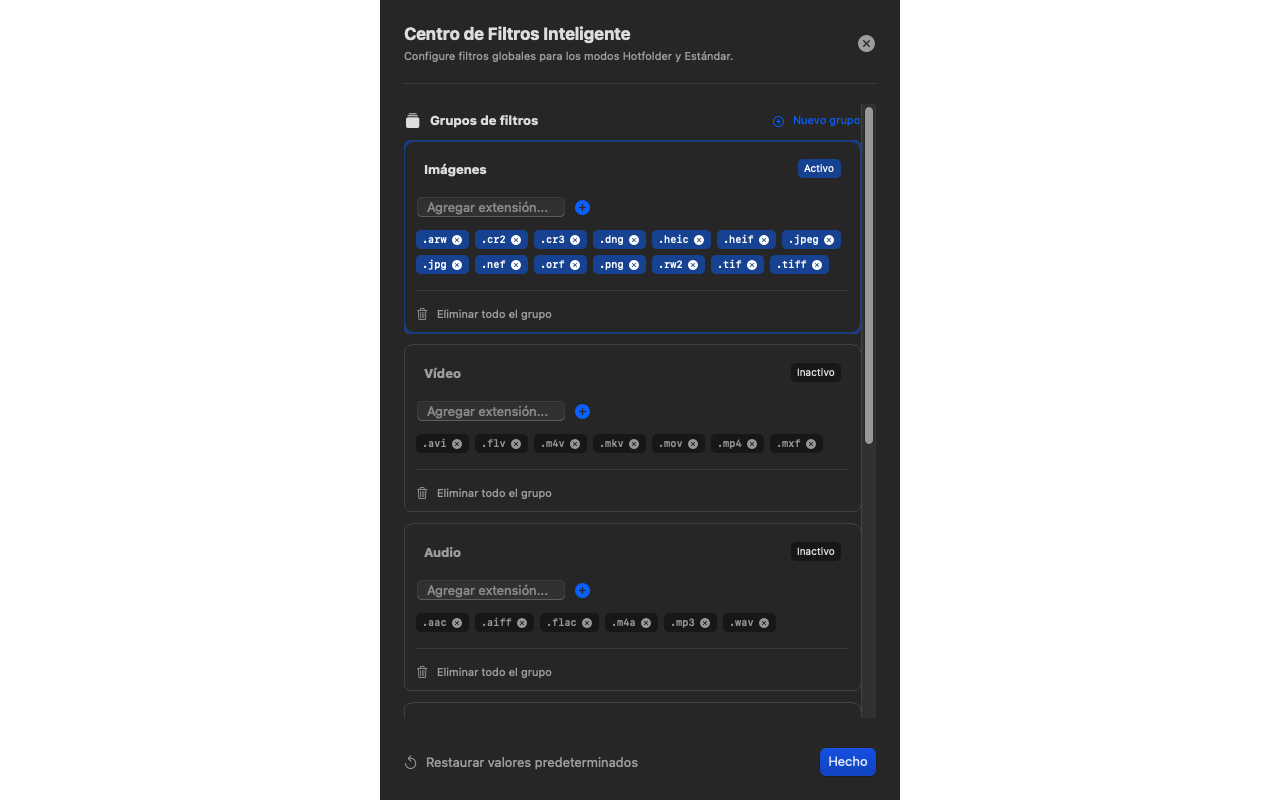Focus the Agregar extensión field in Vídeo
The image size is (1280, 800).
[x=491, y=412]
